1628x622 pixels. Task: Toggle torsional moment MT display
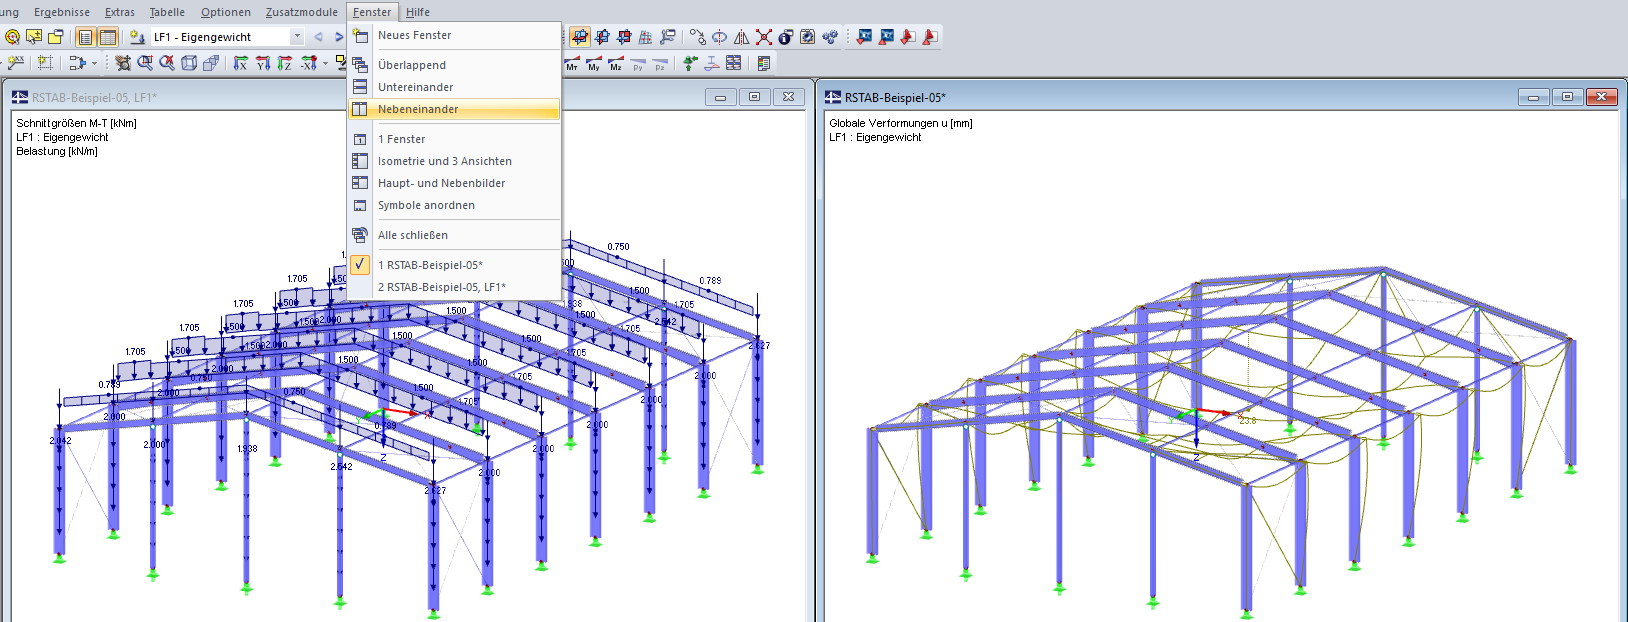(573, 64)
